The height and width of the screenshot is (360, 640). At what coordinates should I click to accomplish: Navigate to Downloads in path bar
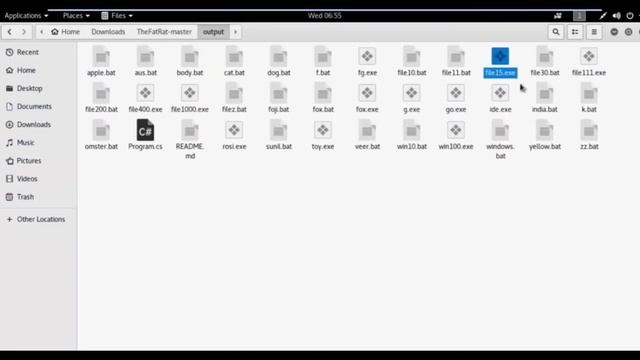click(x=108, y=32)
